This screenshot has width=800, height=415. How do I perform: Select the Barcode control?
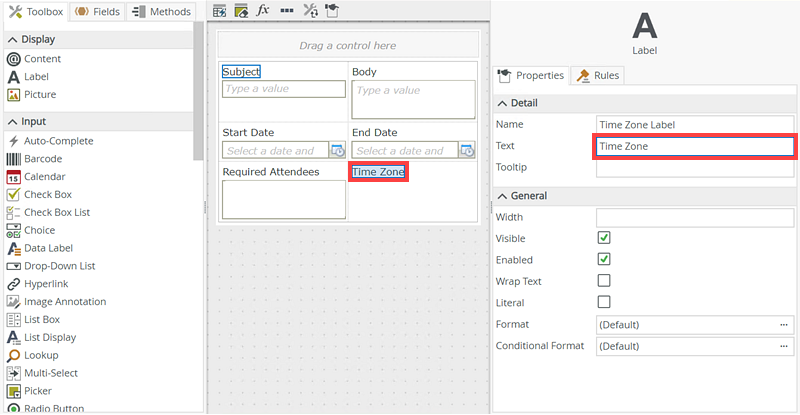point(34,159)
